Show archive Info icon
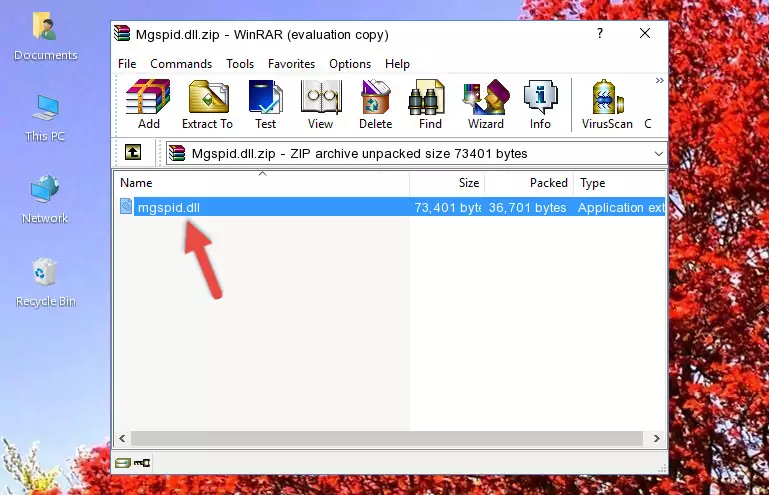 point(540,104)
